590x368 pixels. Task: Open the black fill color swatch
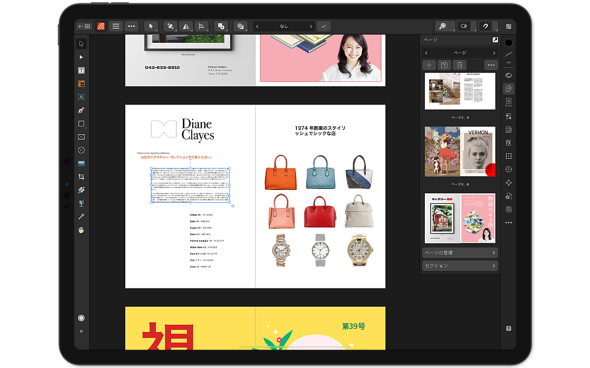tap(508, 43)
